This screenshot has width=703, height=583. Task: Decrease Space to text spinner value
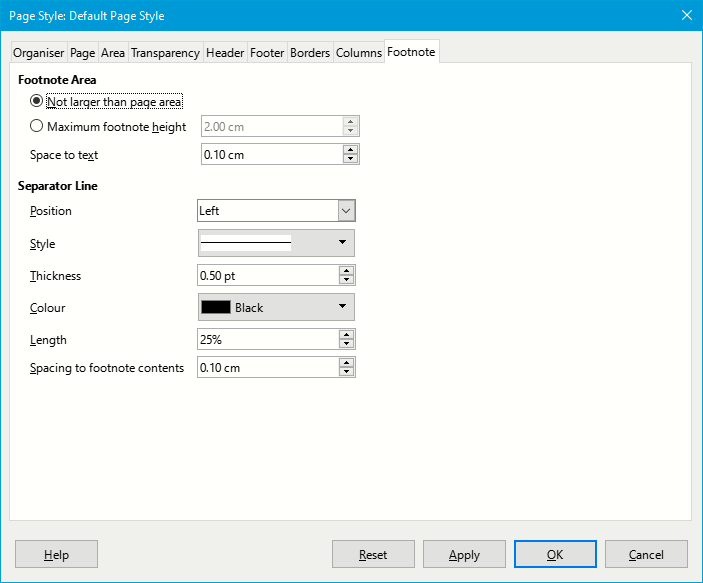tap(350, 159)
